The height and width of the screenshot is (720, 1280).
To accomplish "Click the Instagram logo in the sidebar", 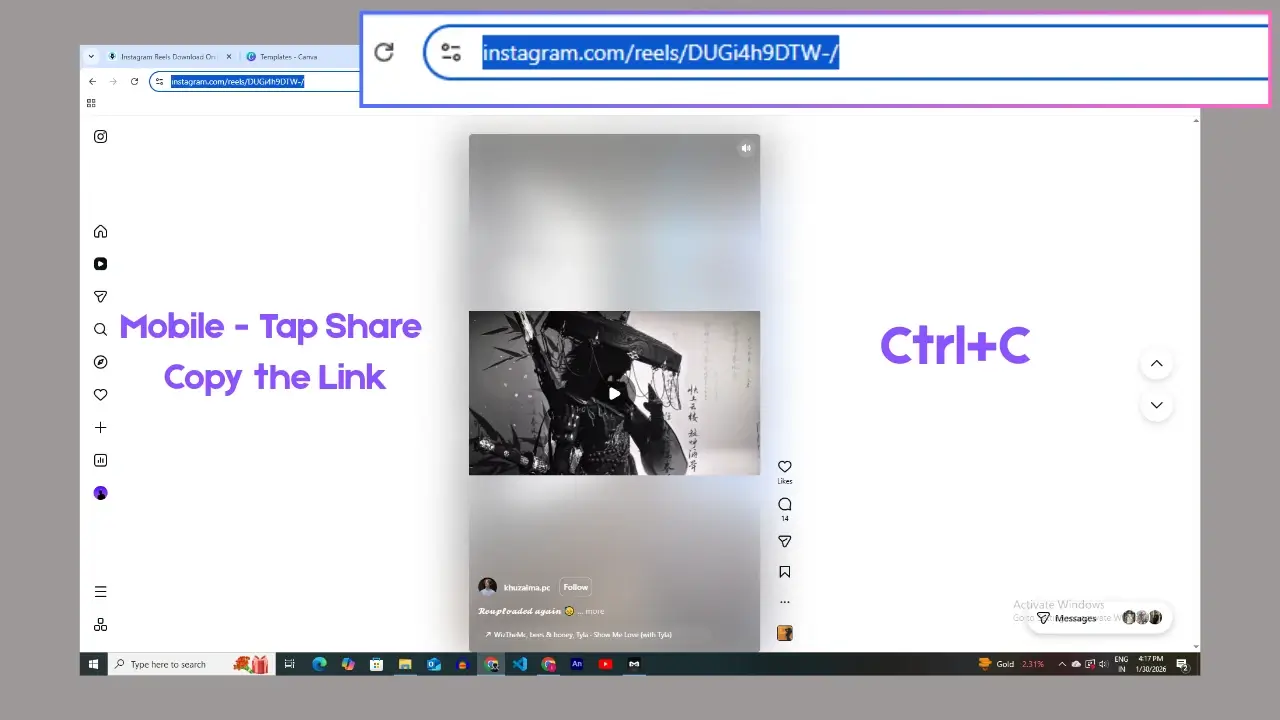I will coord(100,137).
